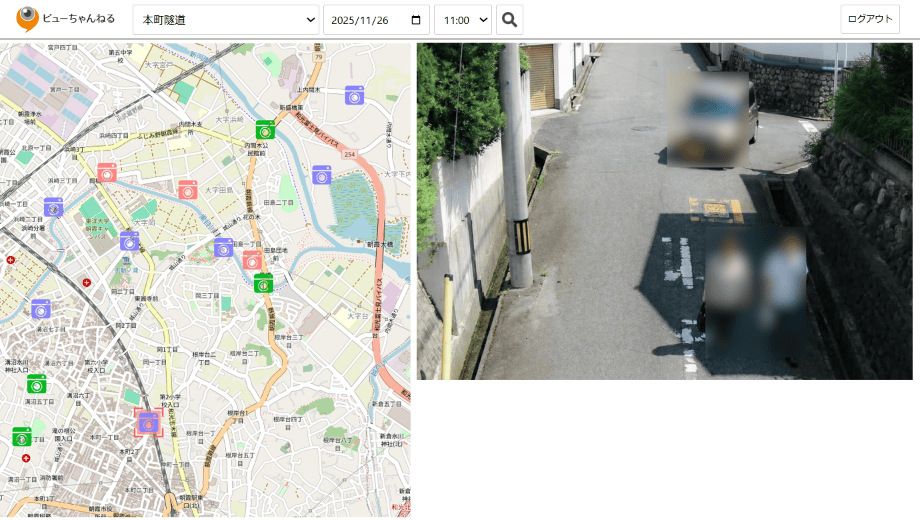Select purple camera marker west of 朝霞大橋 pond

321,175
